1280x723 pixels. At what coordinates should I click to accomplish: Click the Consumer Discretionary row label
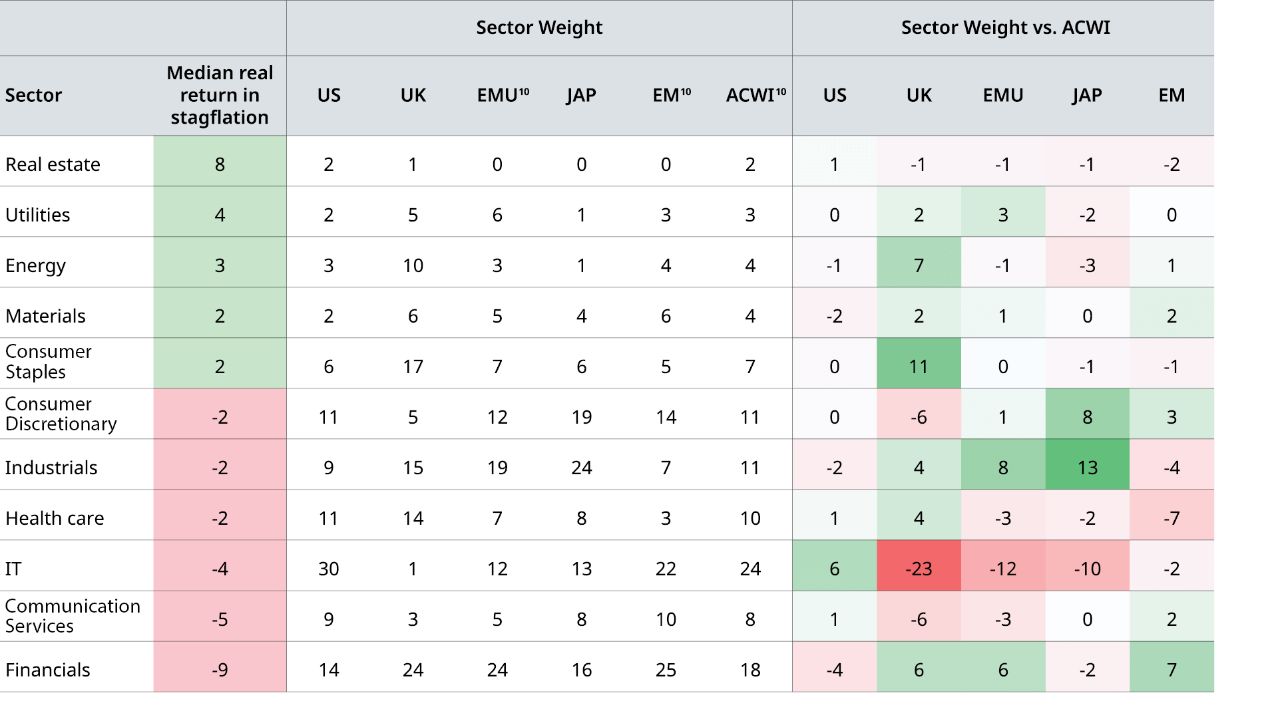coord(61,414)
